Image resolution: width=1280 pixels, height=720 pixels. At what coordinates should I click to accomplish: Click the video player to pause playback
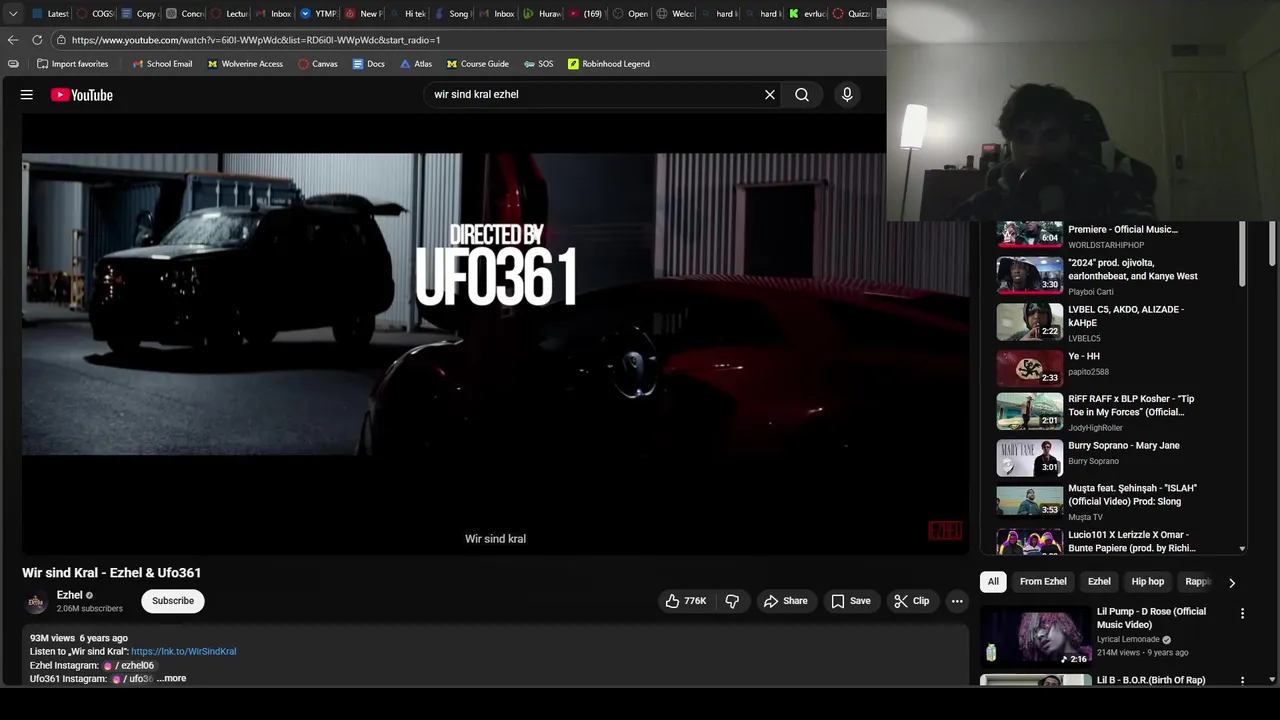point(495,333)
